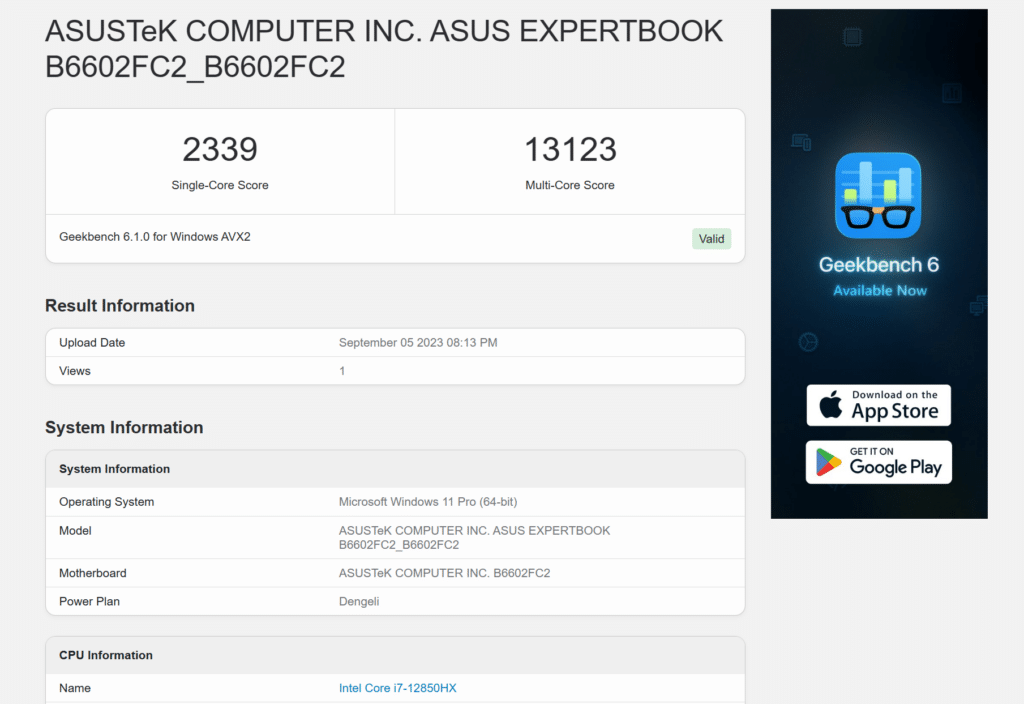Viewport: 1024px width, 704px height.
Task: Open the Intel Core i7-12850HX link
Action: pos(397,688)
